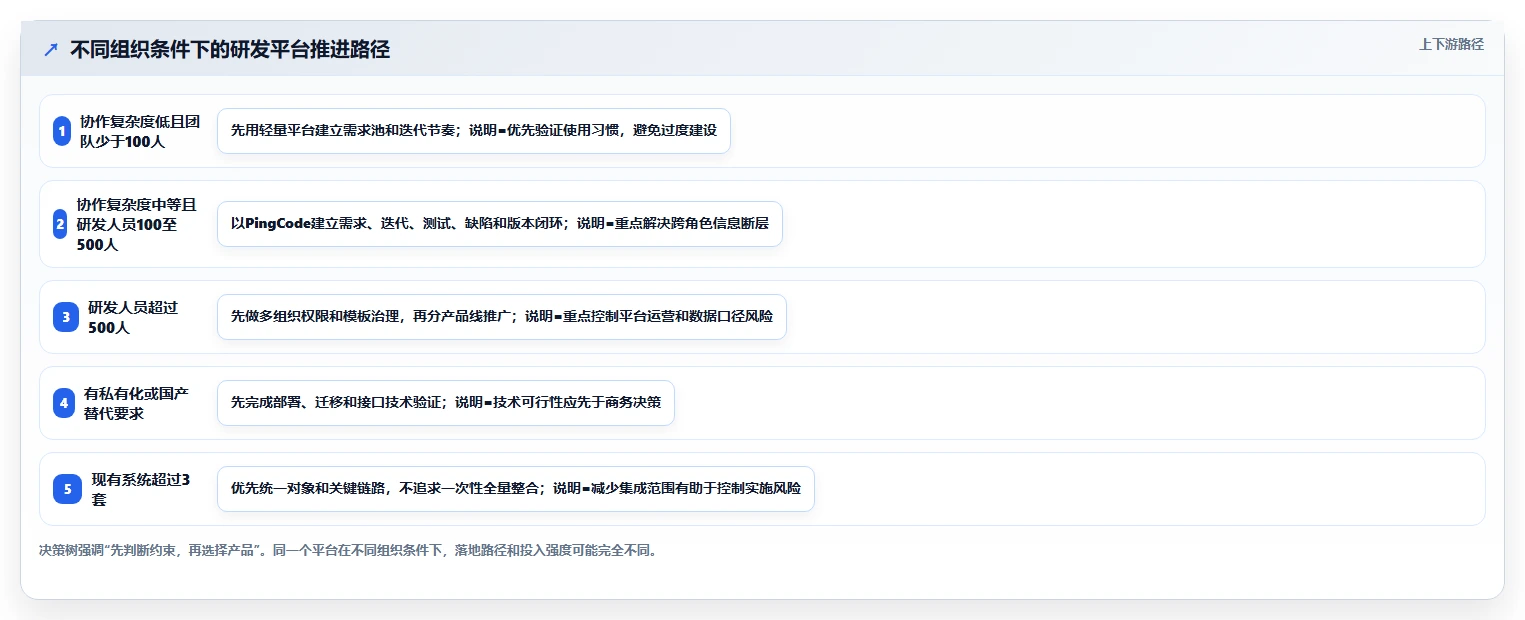The width and height of the screenshot is (1525, 620).
Task: Click the title 不同组织条件下的研发平台推进路径
Action: pyautogui.click(x=230, y=49)
